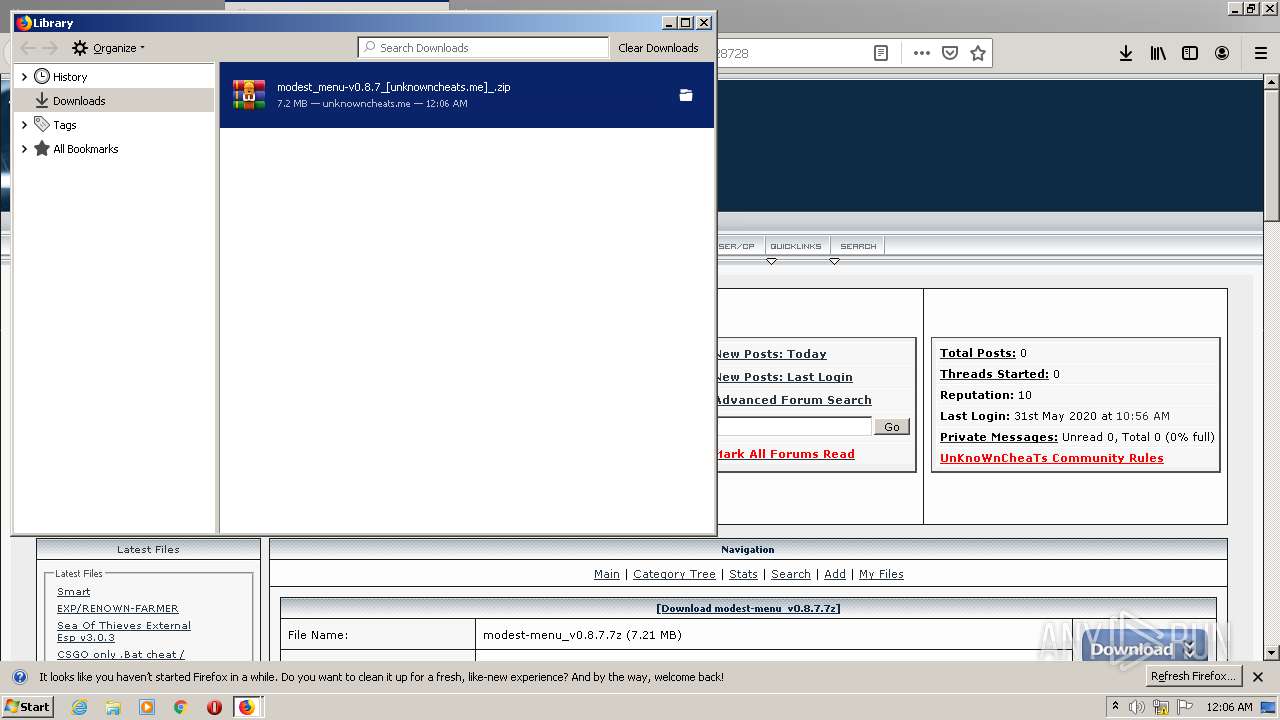Open Windows Explorer from taskbar
This screenshot has height=720, width=1280.
[113, 707]
